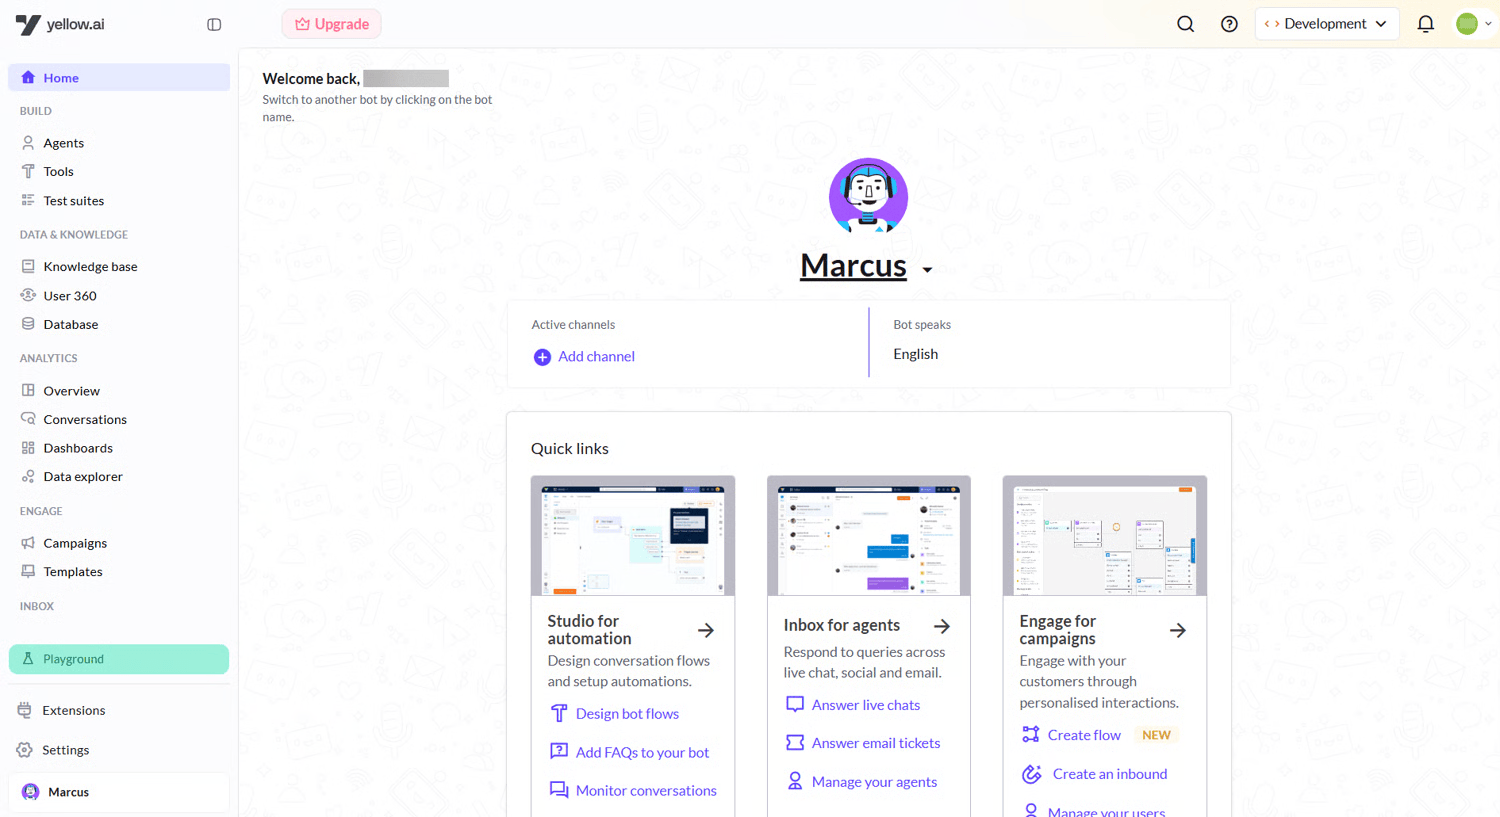Screen dimensions: 1500x817
Task: Click the Add channel plus icon
Action: [x=542, y=357]
